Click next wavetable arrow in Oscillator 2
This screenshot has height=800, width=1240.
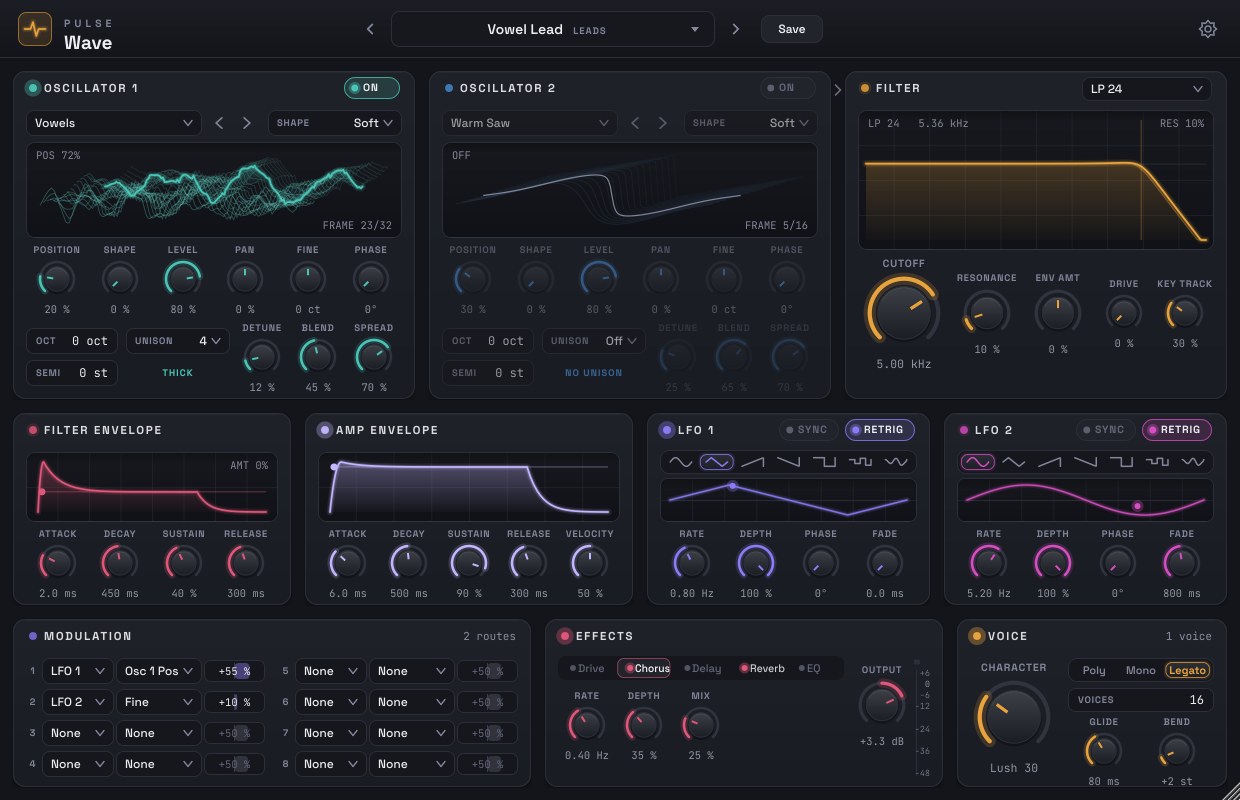click(663, 123)
